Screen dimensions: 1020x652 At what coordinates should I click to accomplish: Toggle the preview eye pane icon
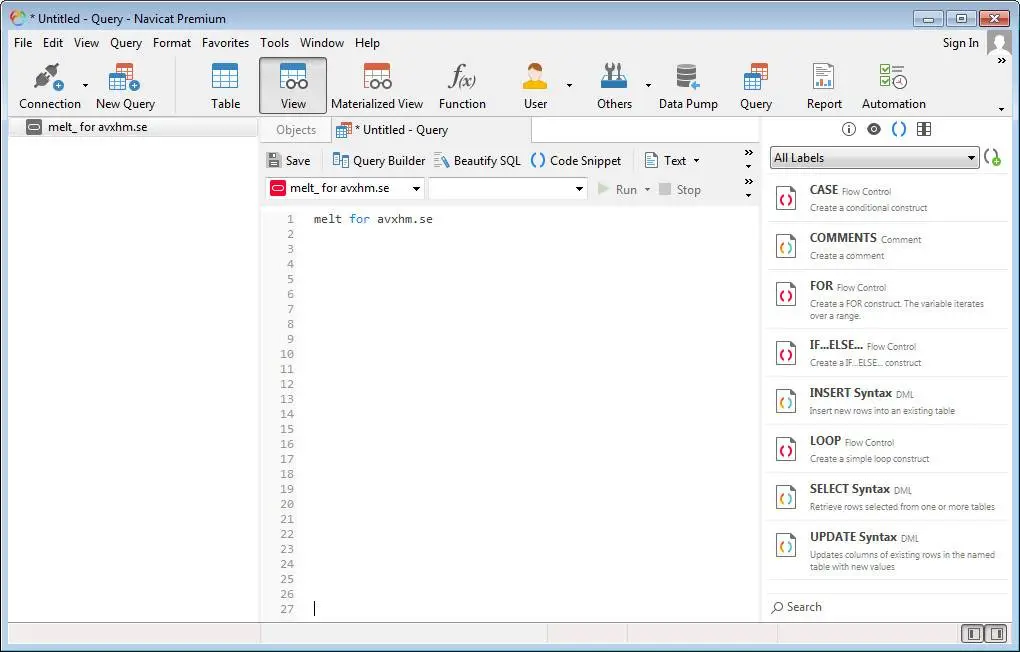coord(874,129)
